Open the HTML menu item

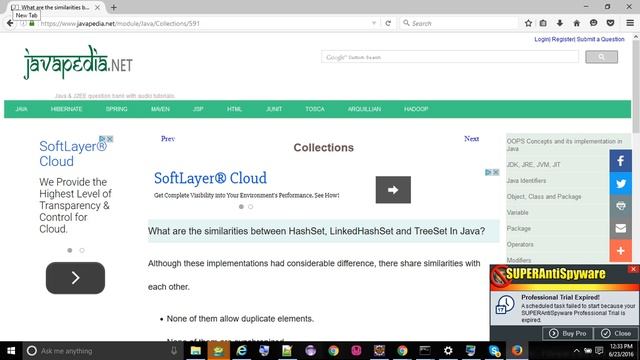tap(234, 109)
